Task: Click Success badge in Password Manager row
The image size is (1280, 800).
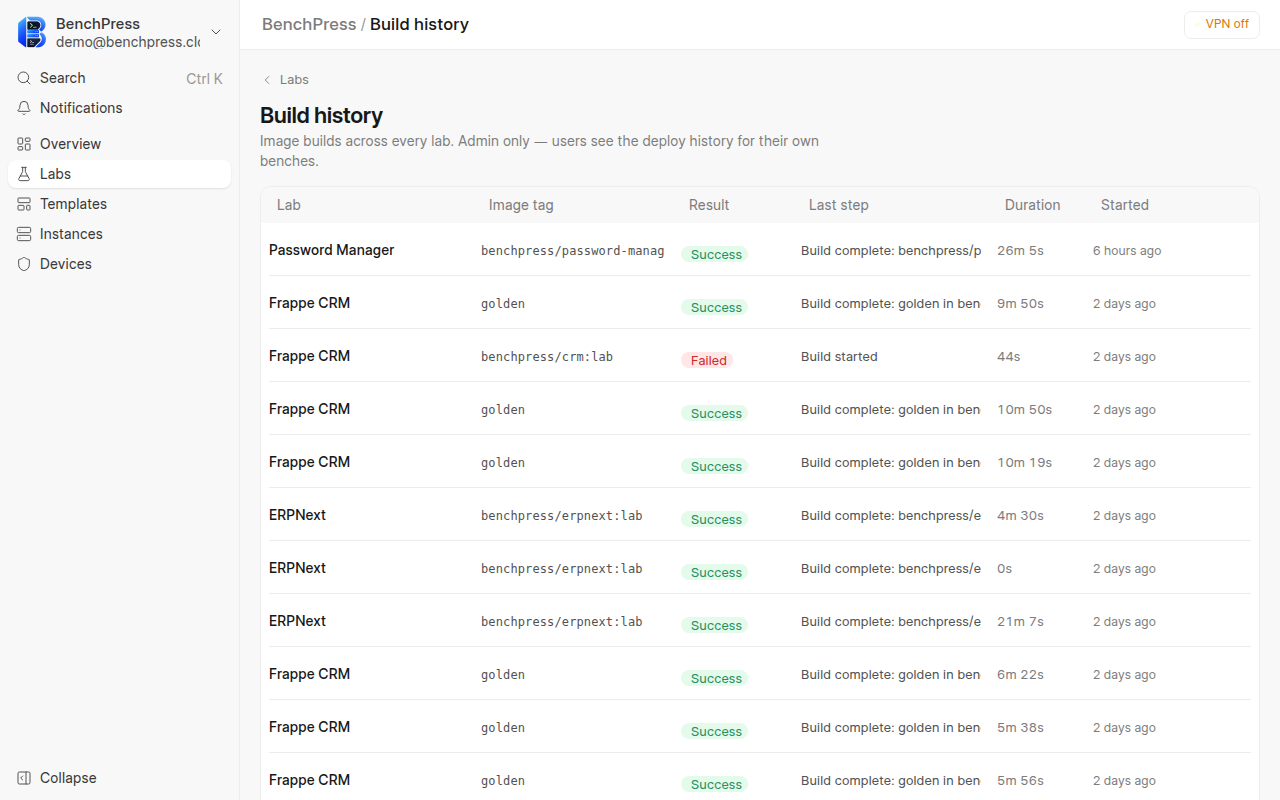Action: coord(715,254)
